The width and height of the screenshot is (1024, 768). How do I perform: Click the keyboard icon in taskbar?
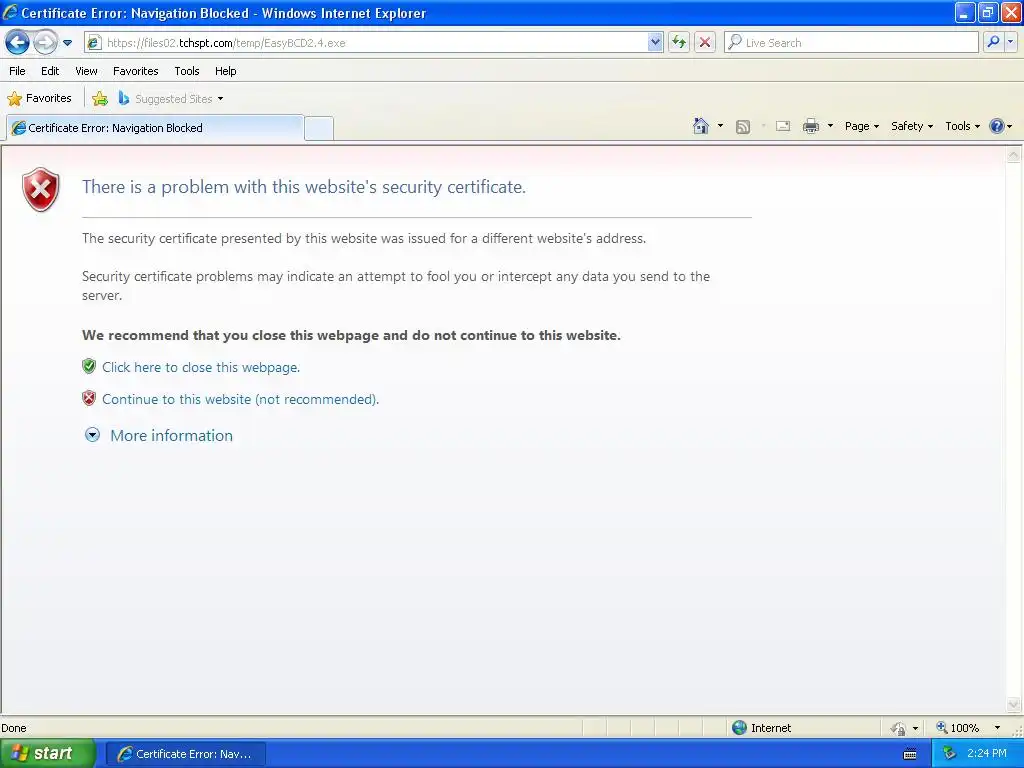[910, 754]
